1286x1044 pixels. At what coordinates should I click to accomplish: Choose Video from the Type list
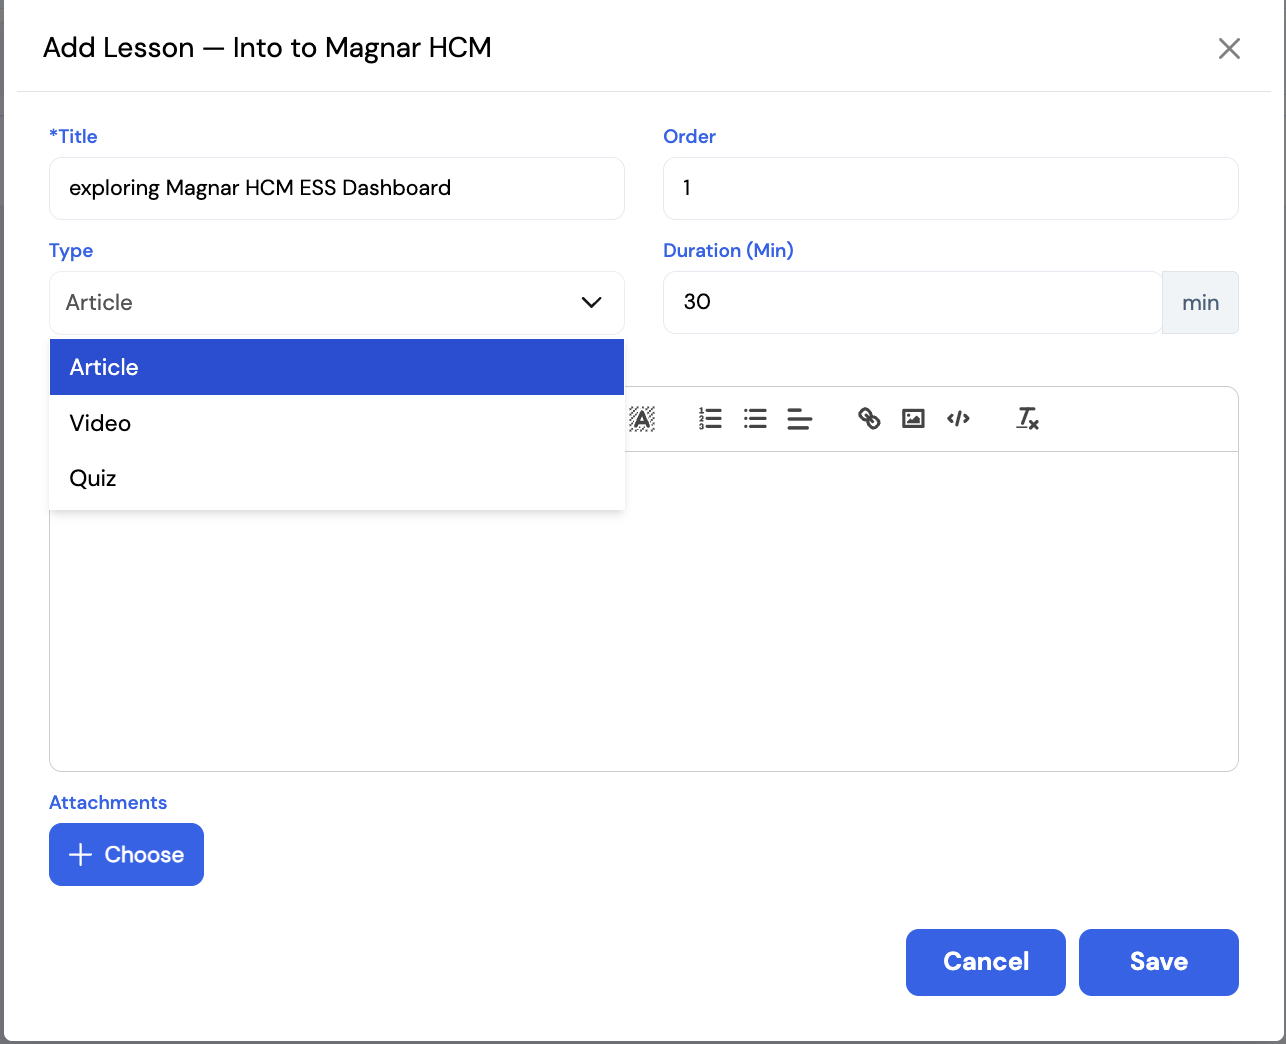pos(337,423)
